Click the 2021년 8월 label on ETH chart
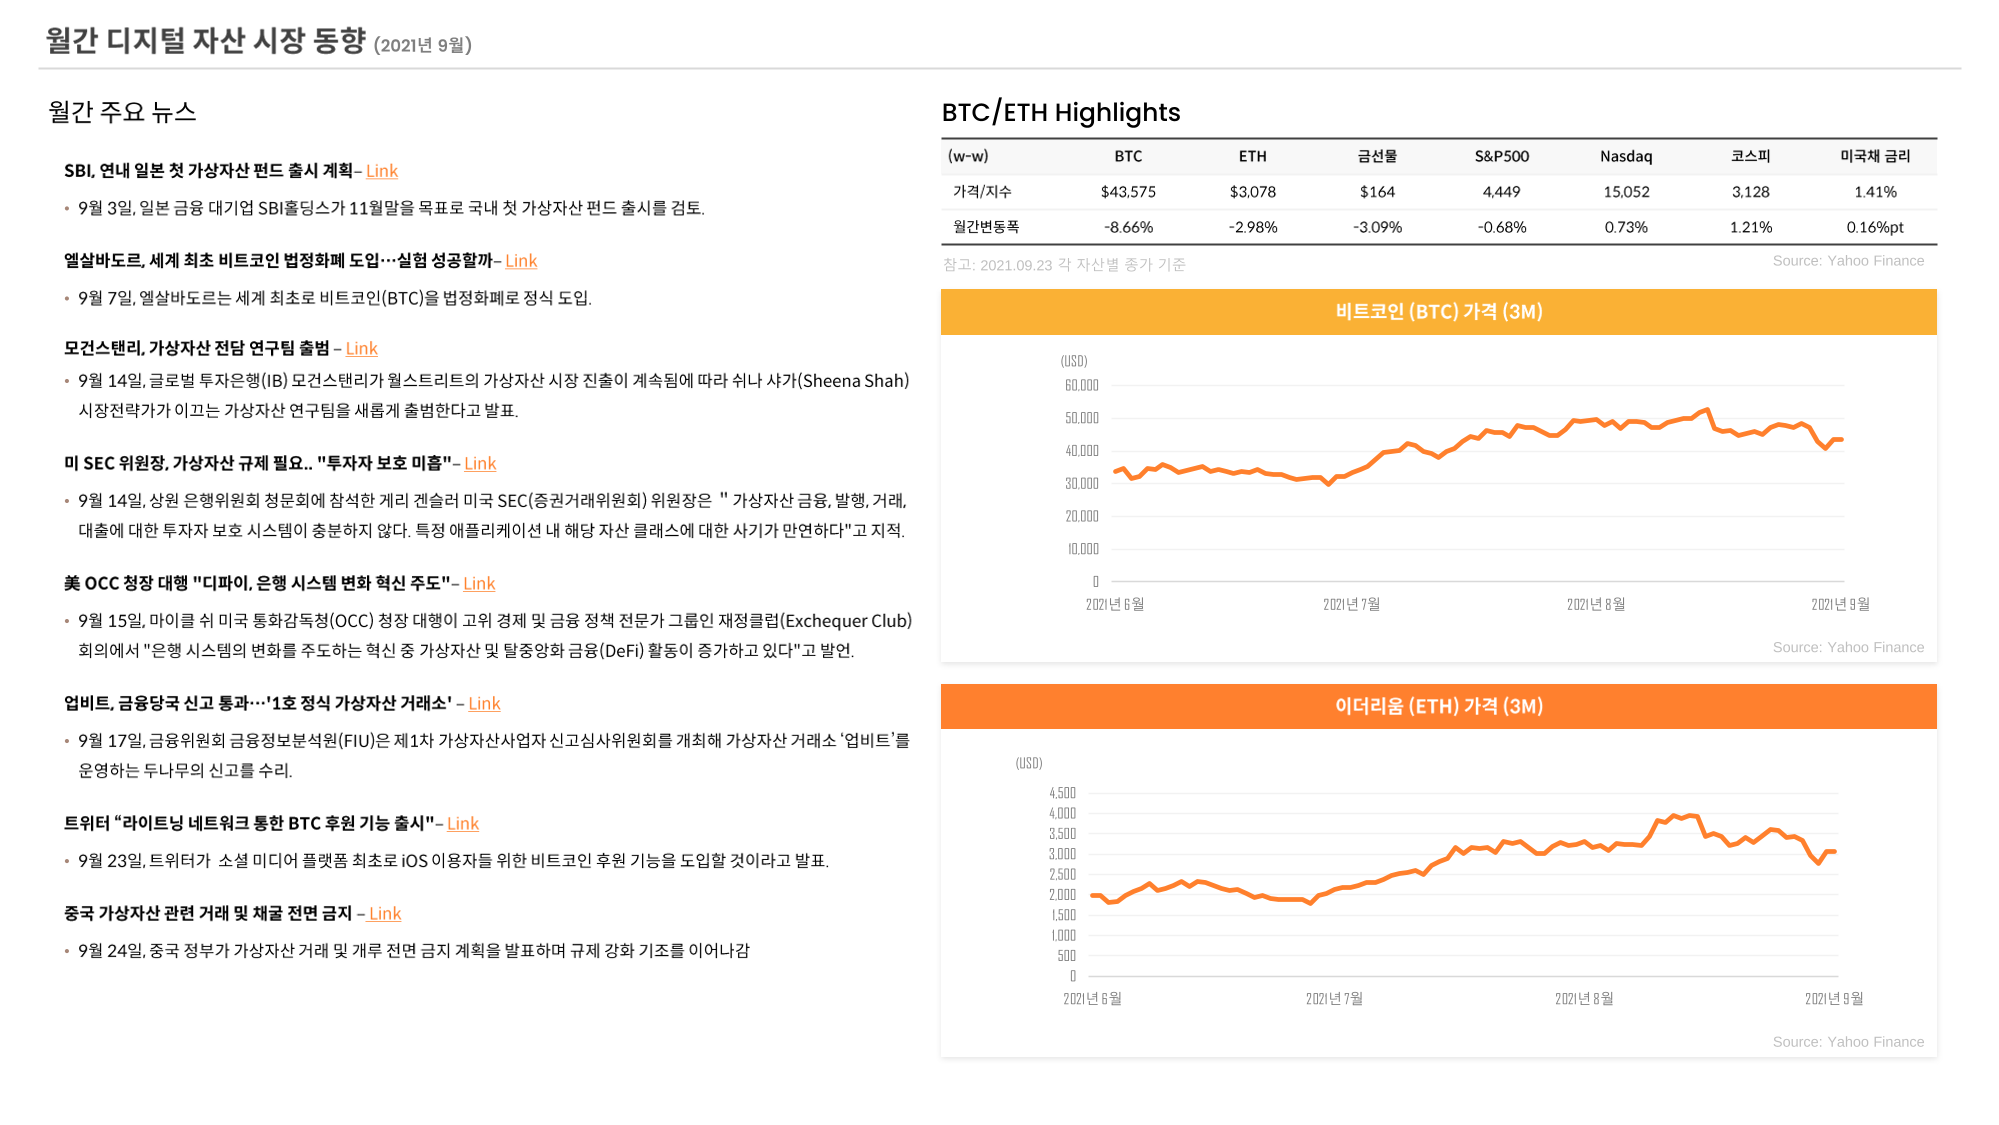Viewport: 1999px width, 1125px height. click(x=1583, y=999)
